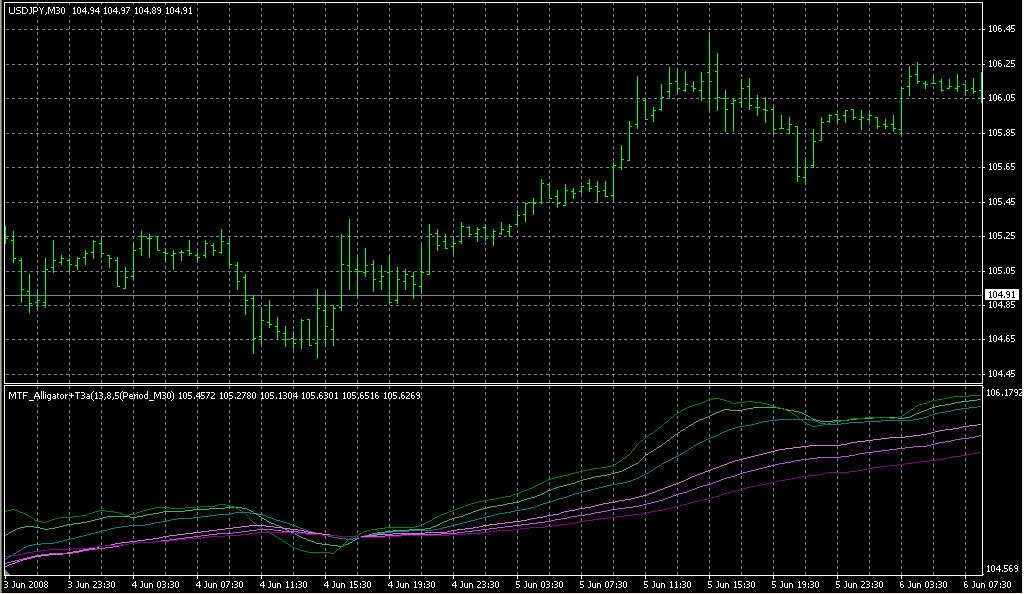1024x594 pixels.
Task: Click indicator scale maximum value 106.1792
Action: (x=1003, y=393)
